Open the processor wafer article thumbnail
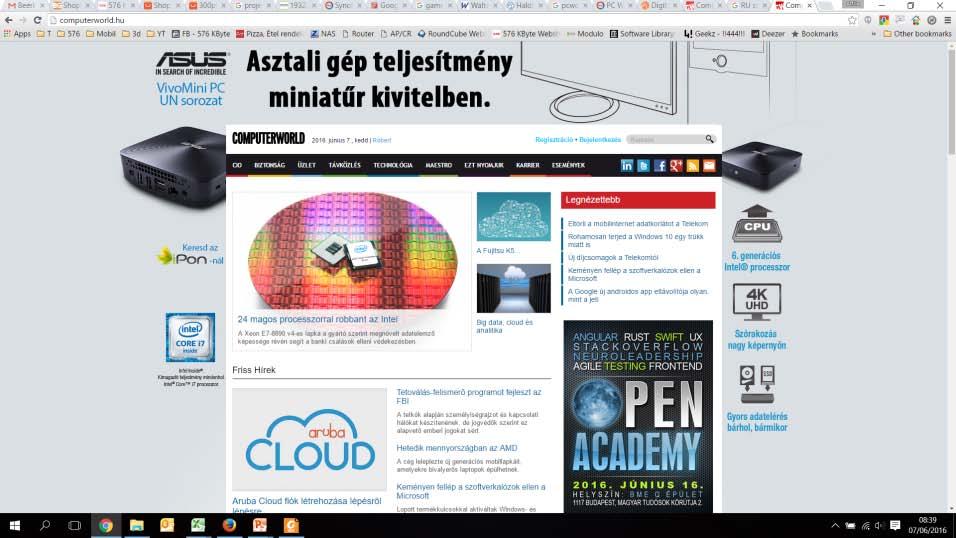The width and height of the screenshot is (956, 538). tap(352, 251)
